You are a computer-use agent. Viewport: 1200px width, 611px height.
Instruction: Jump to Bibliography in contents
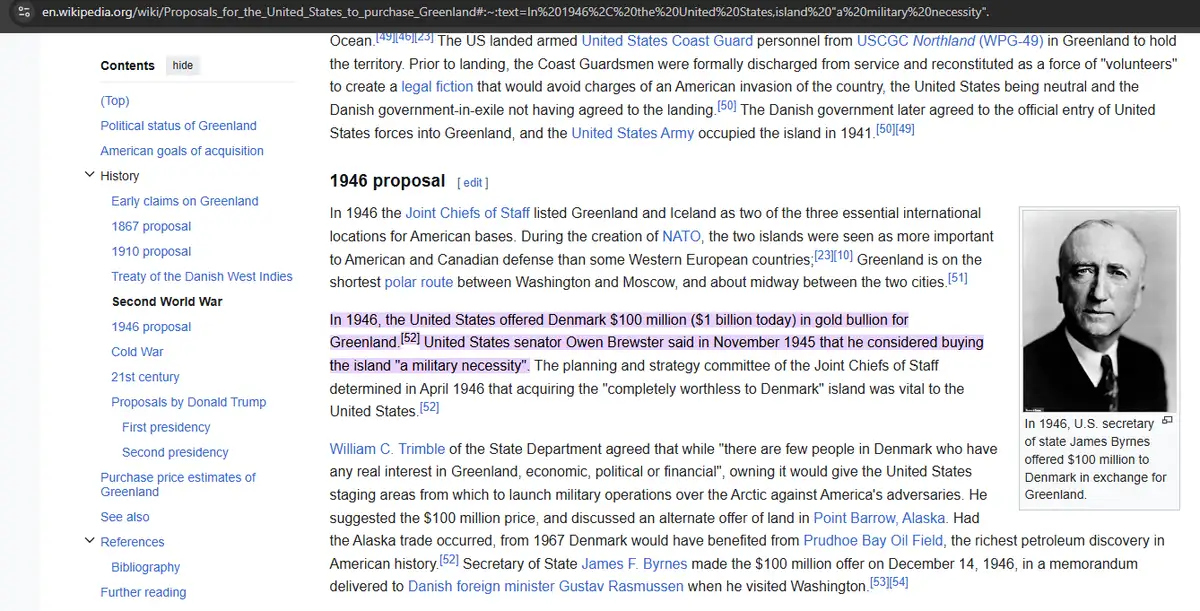pos(145,567)
